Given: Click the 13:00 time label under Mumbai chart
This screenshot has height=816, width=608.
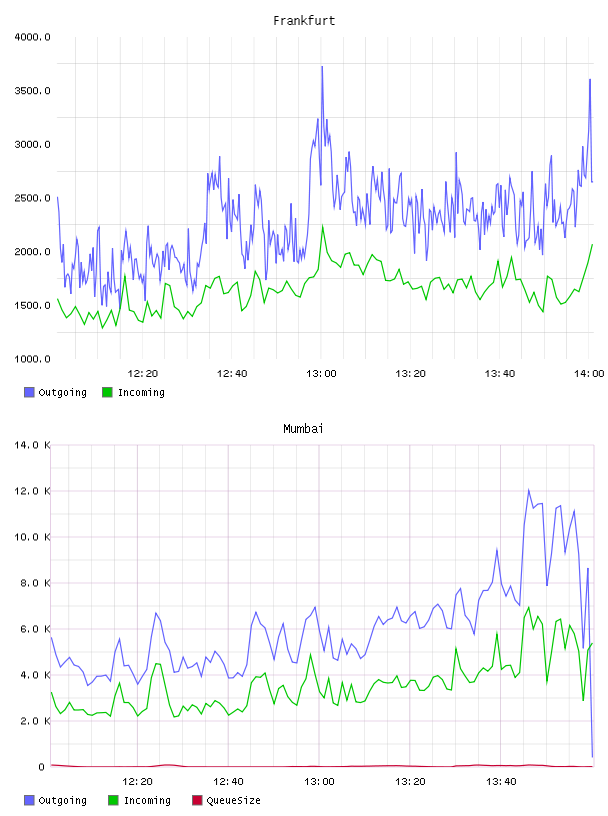Looking at the screenshot, I should (x=319, y=781).
